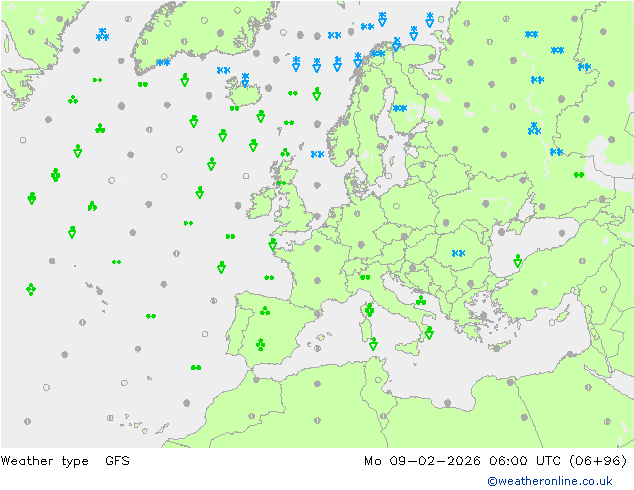Select the snow symbol between Greenland and Iceland
Screen dimensions: 634x490
tap(223, 70)
